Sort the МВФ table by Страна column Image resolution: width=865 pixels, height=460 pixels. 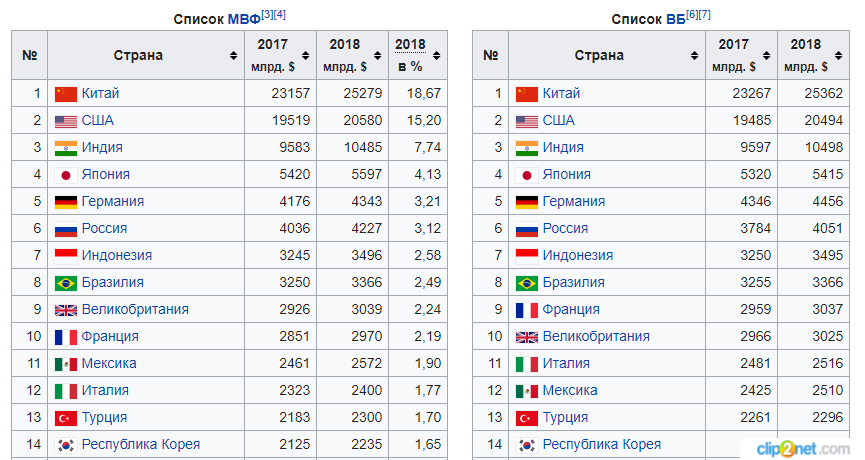click(x=233, y=55)
